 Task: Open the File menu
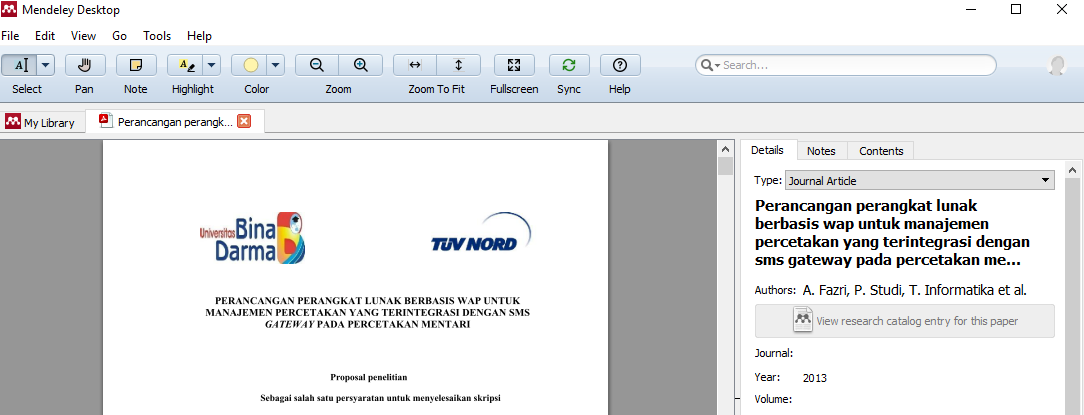point(10,36)
